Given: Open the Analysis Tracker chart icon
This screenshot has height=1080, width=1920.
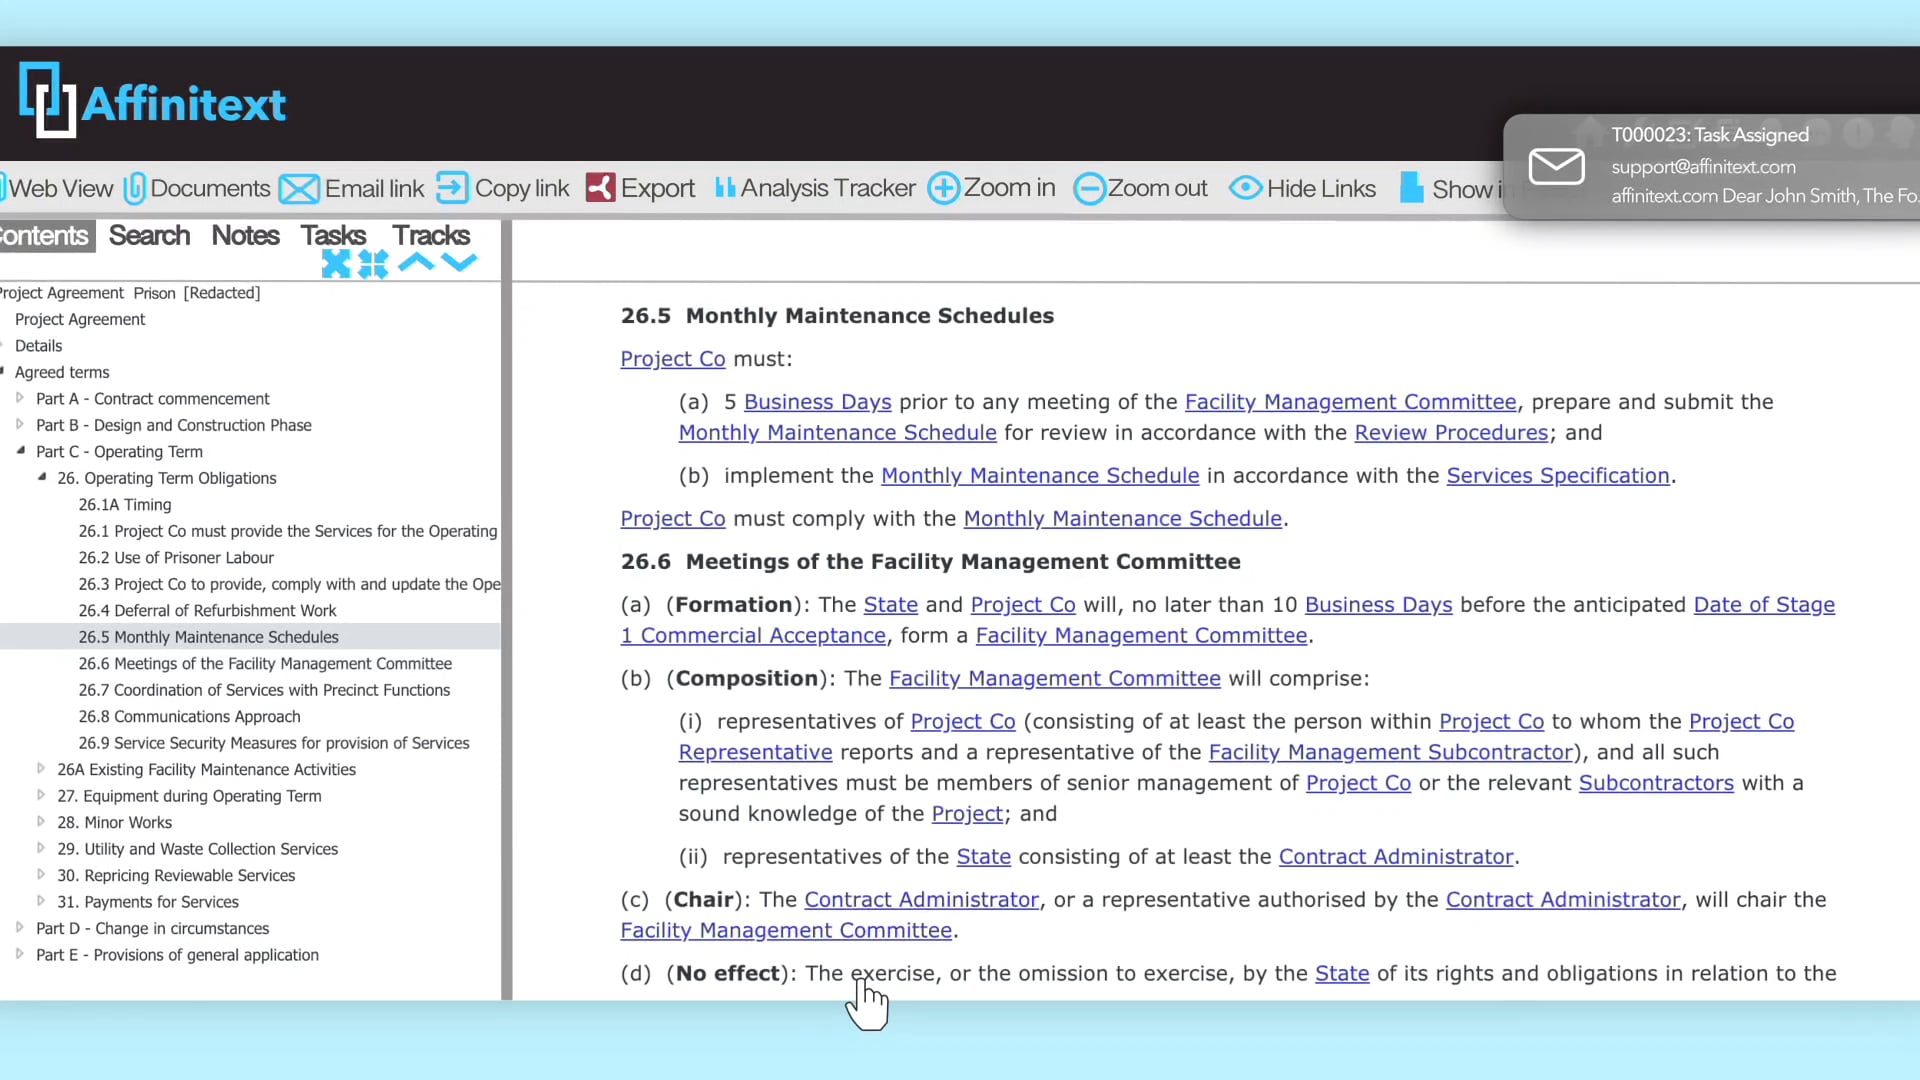Looking at the screenshot, I should (725, 187).
